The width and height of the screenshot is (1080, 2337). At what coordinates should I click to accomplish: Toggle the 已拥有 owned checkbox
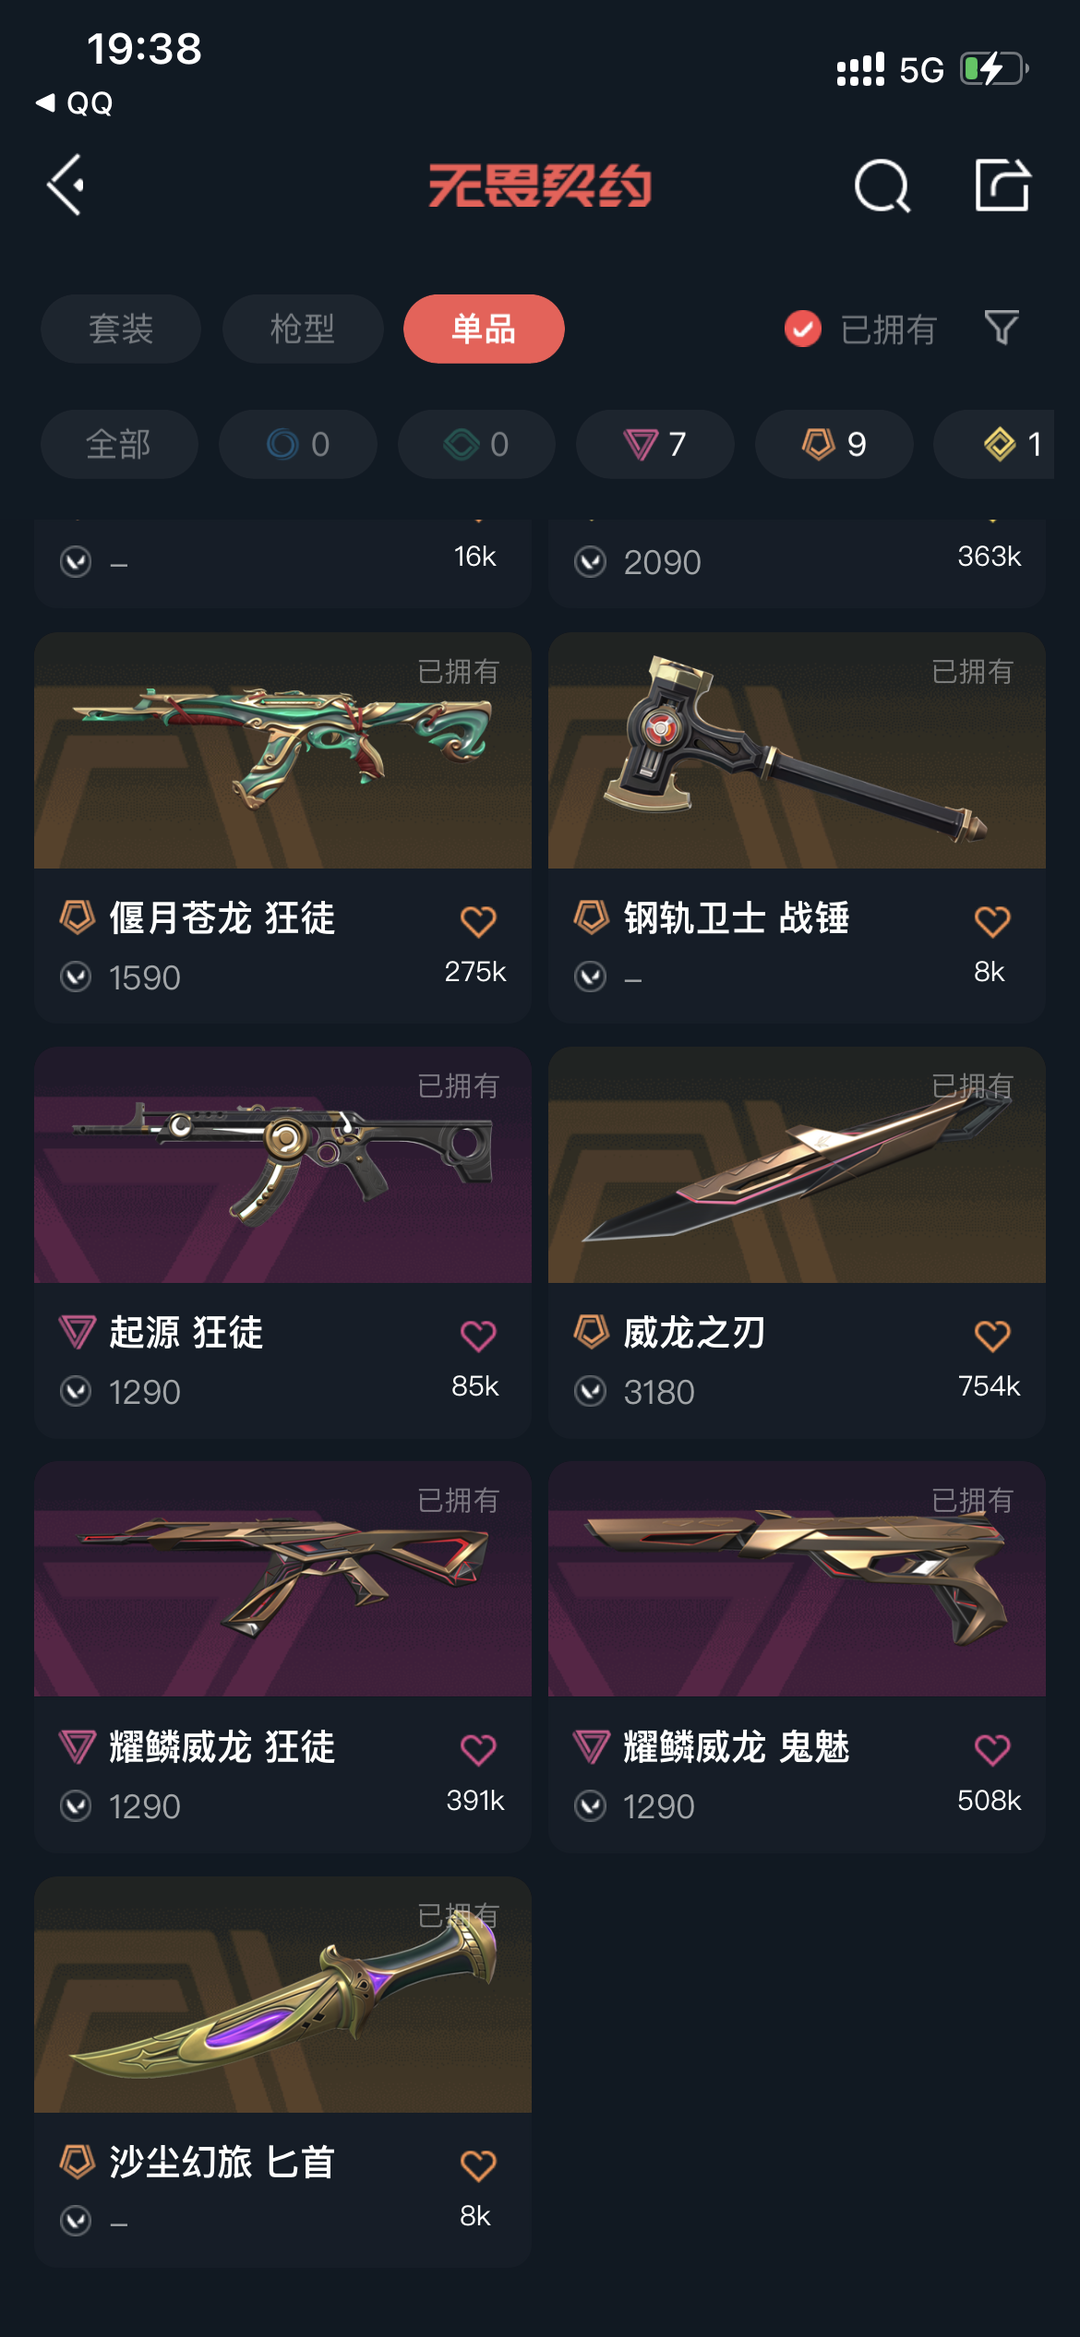pos(802,329)
